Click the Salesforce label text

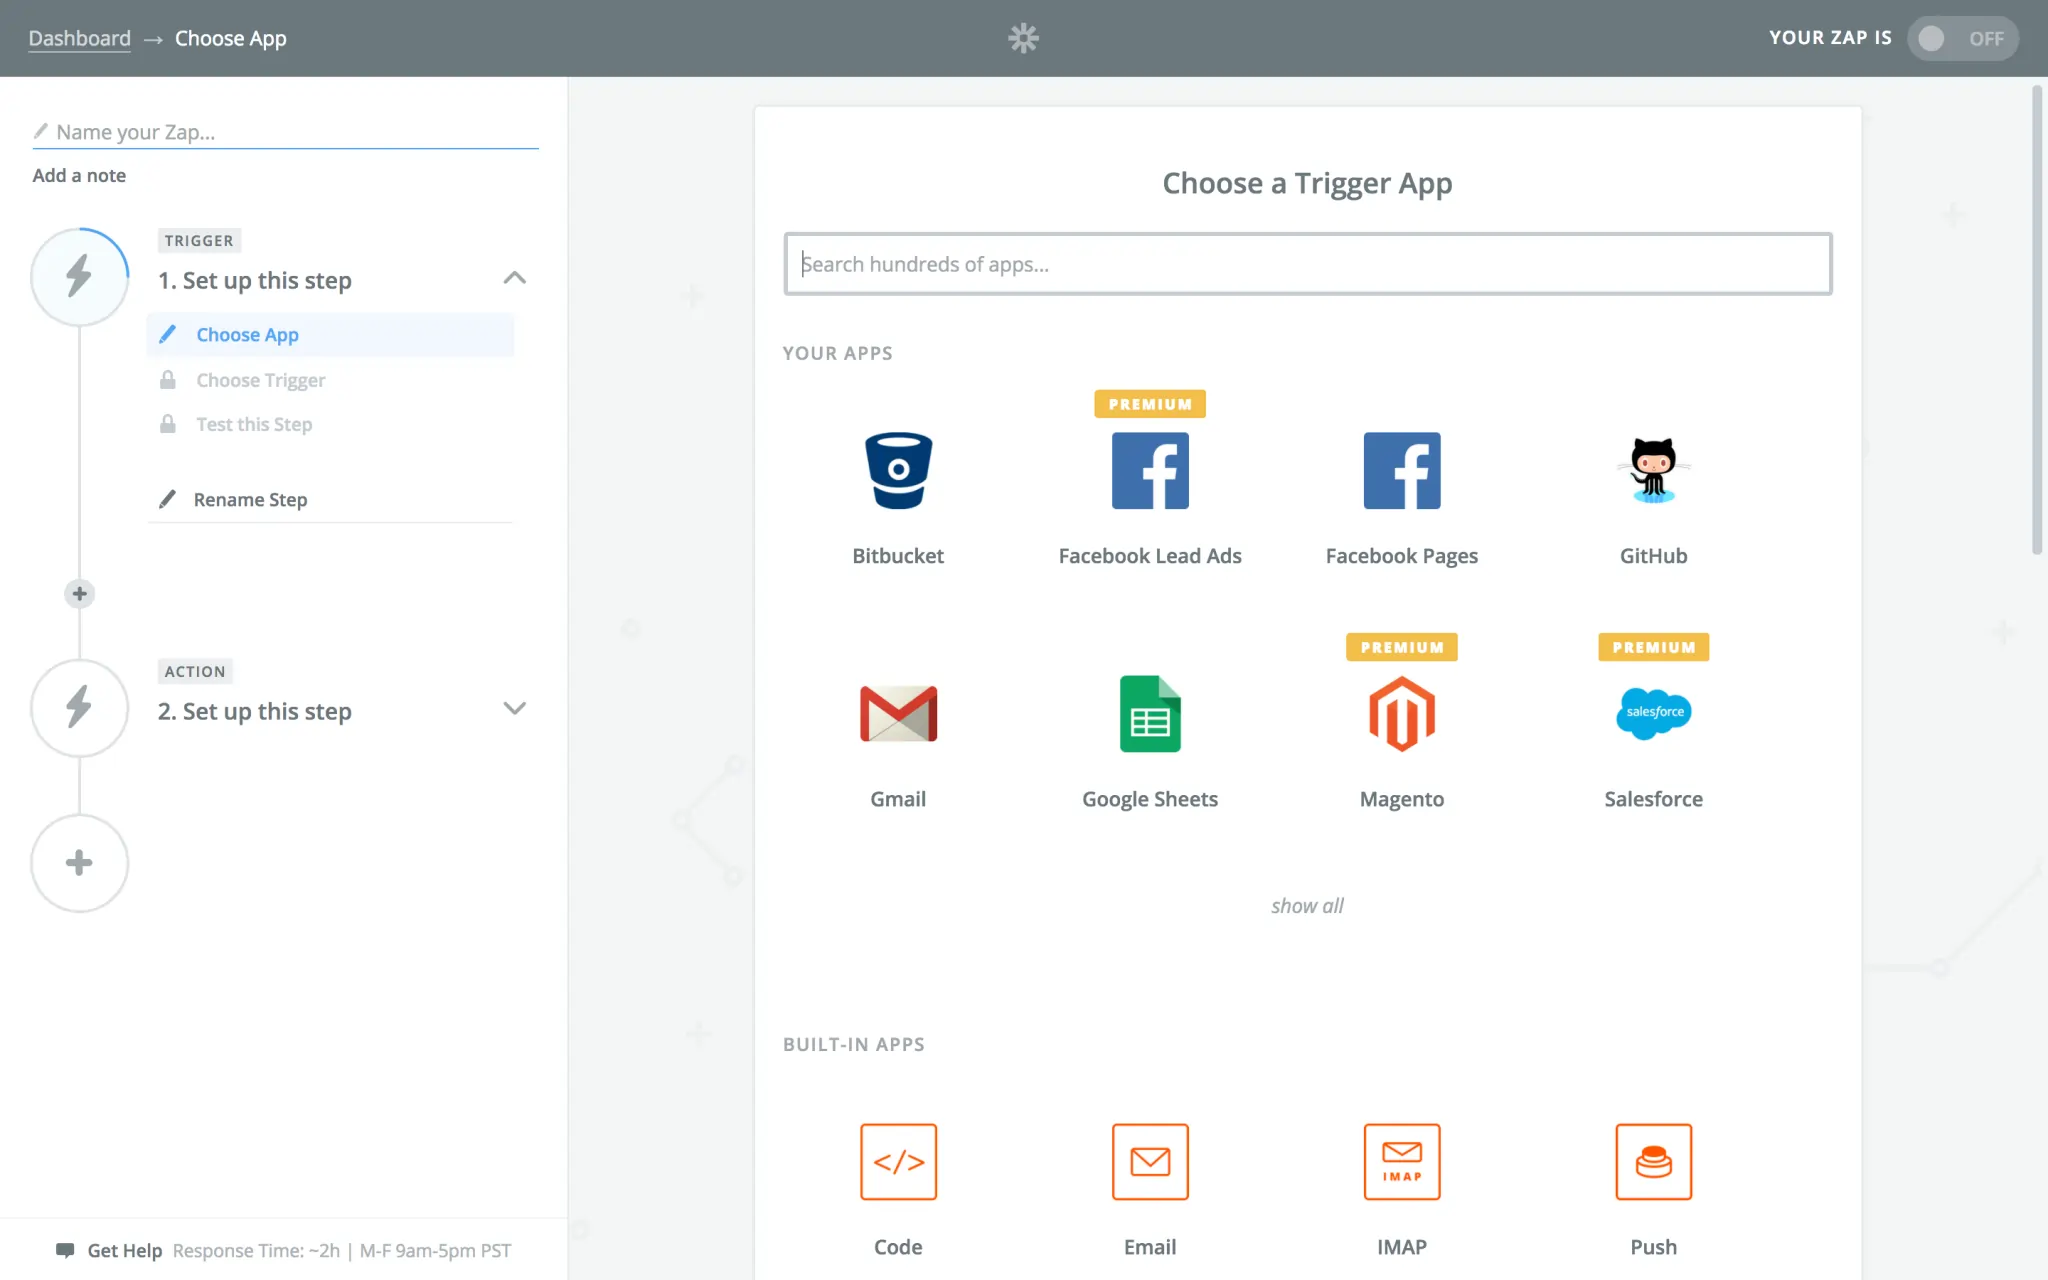pos(1653,799)
